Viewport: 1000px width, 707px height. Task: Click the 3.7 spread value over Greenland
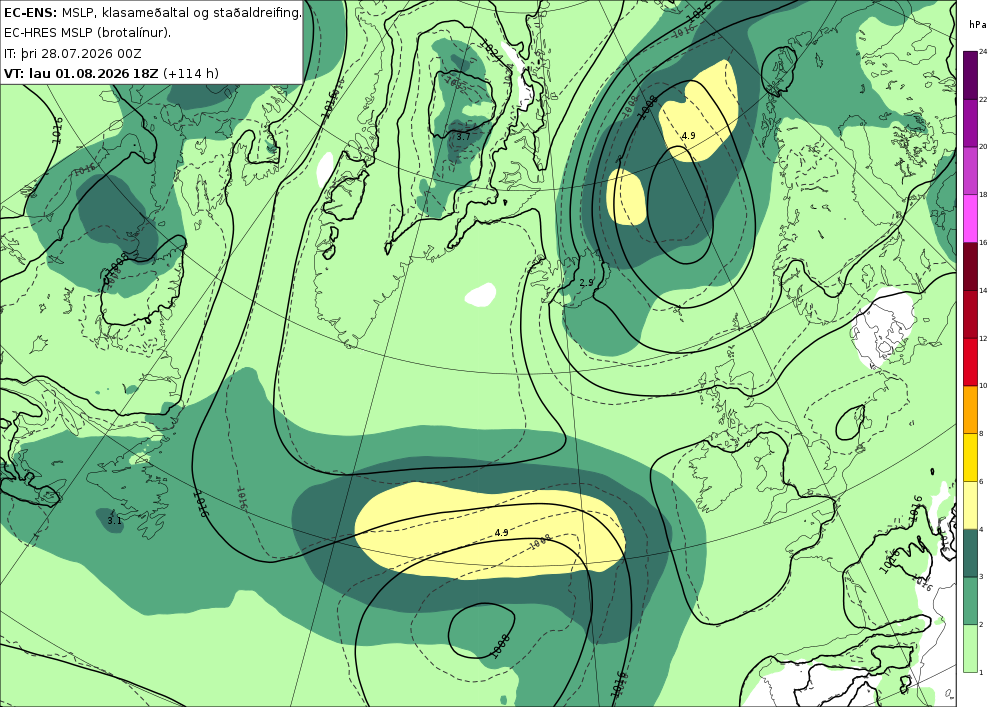(464, 136)
